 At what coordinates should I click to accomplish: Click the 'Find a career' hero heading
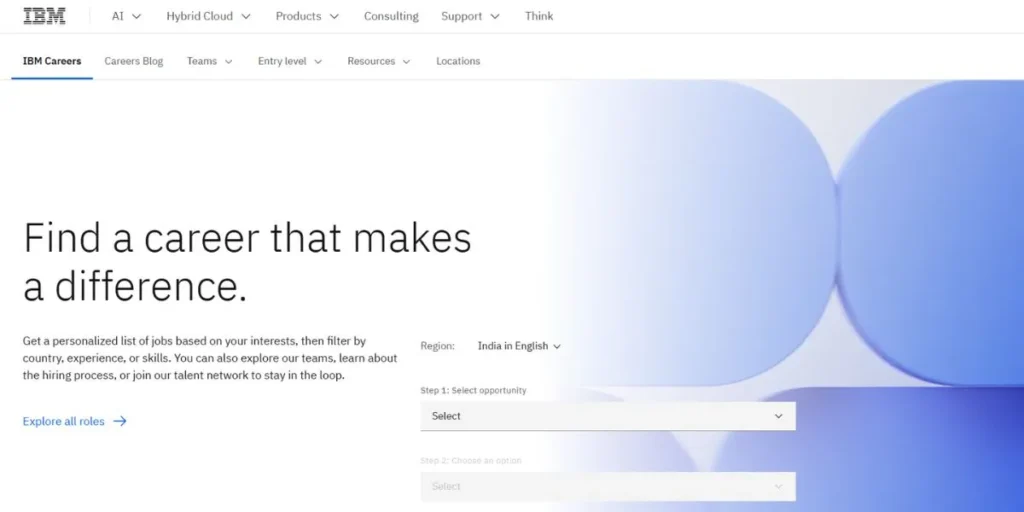(x=247, y=262)
